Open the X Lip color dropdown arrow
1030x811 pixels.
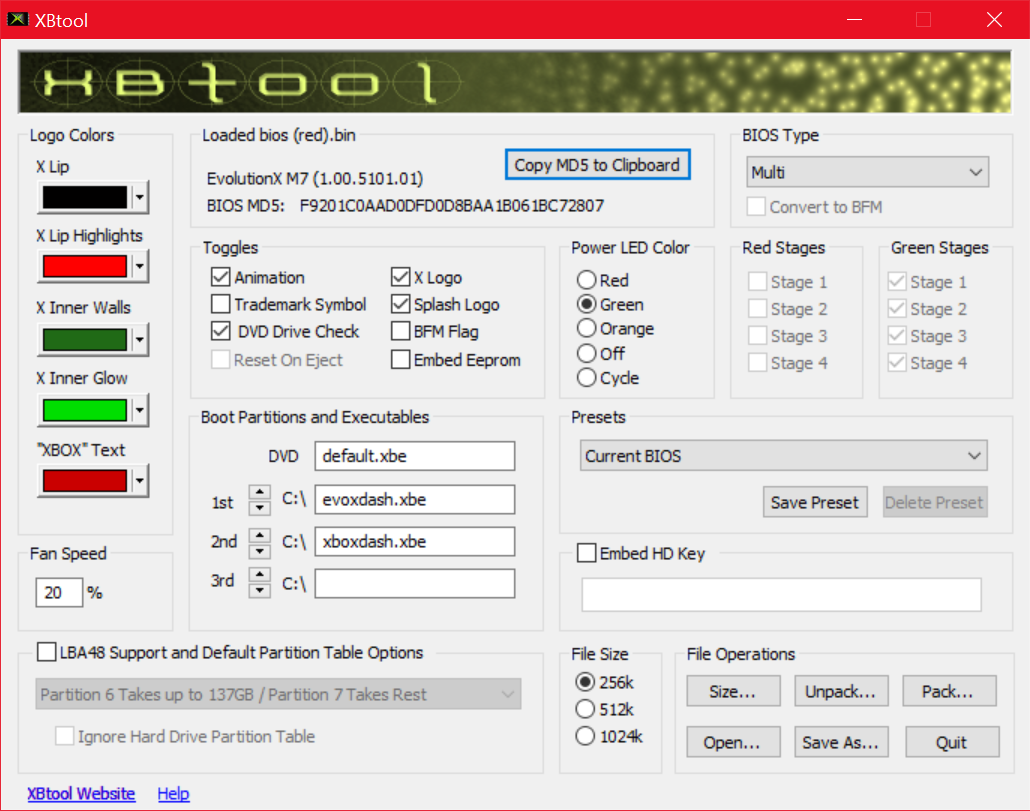pyautogui.click(x=140, y=197)
